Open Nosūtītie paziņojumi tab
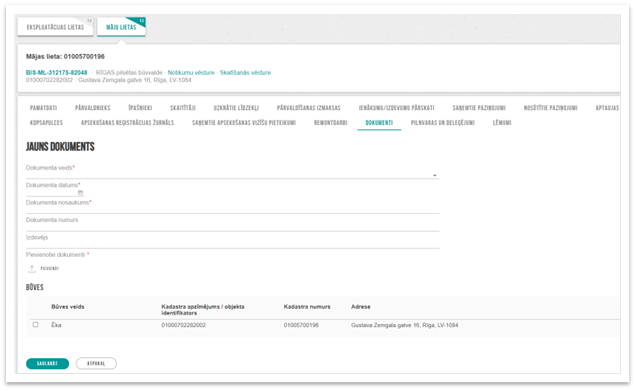Screen dimensions: 635x390 click(x=550, y=108)
